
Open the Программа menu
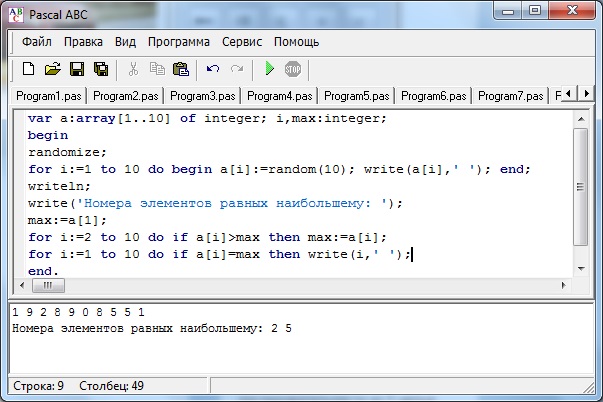(178, 42)
